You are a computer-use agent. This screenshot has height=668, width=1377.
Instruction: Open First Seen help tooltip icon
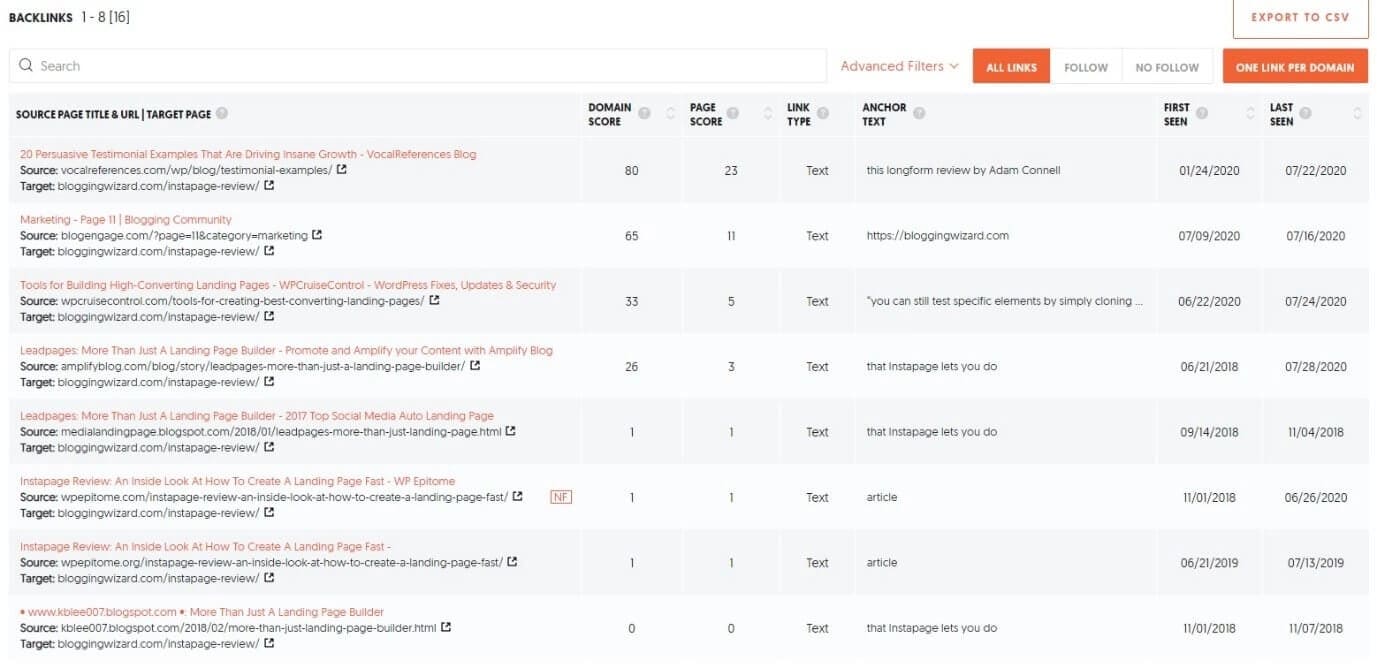(1202, 113)
